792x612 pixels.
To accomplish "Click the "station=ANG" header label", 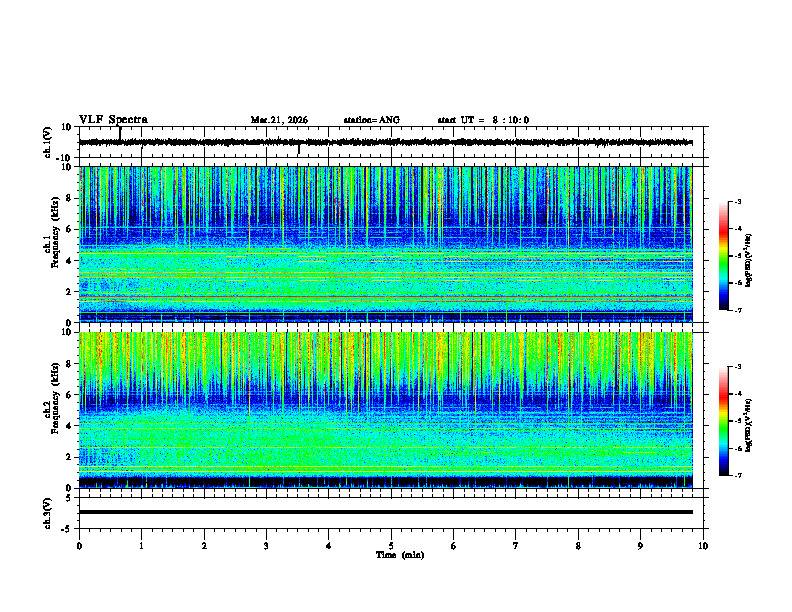I will pyautogui.click(x=372, y=120).
